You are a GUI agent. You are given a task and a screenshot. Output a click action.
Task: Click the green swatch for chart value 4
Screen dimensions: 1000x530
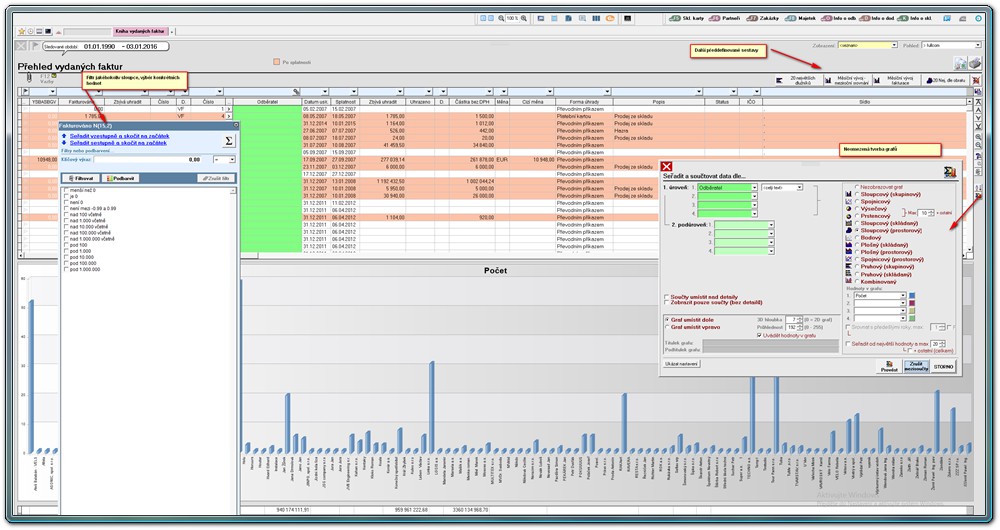(912, 318)
